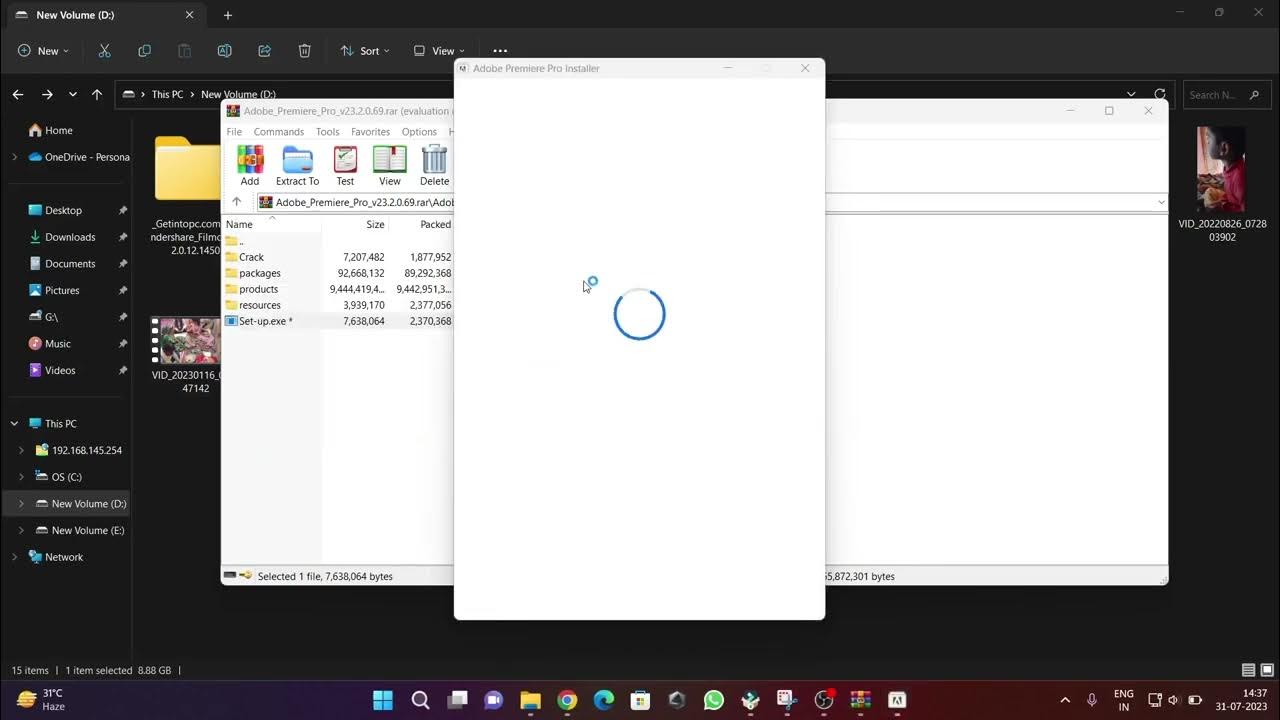This screenshot has width=1280, height=720.
Task: Click the View icon in WinRAR toolbar
Action: [390, 165]
